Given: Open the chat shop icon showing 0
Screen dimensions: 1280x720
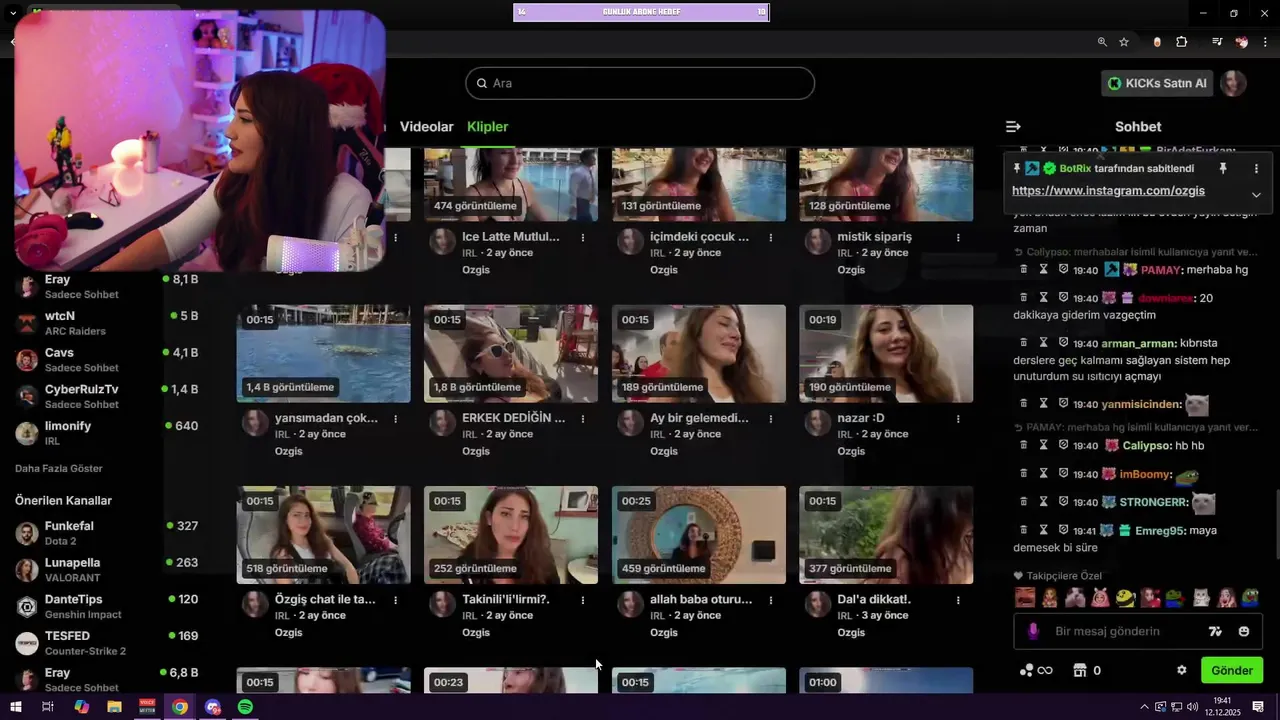Looking at the screenshot, I should click(1087, 670).
